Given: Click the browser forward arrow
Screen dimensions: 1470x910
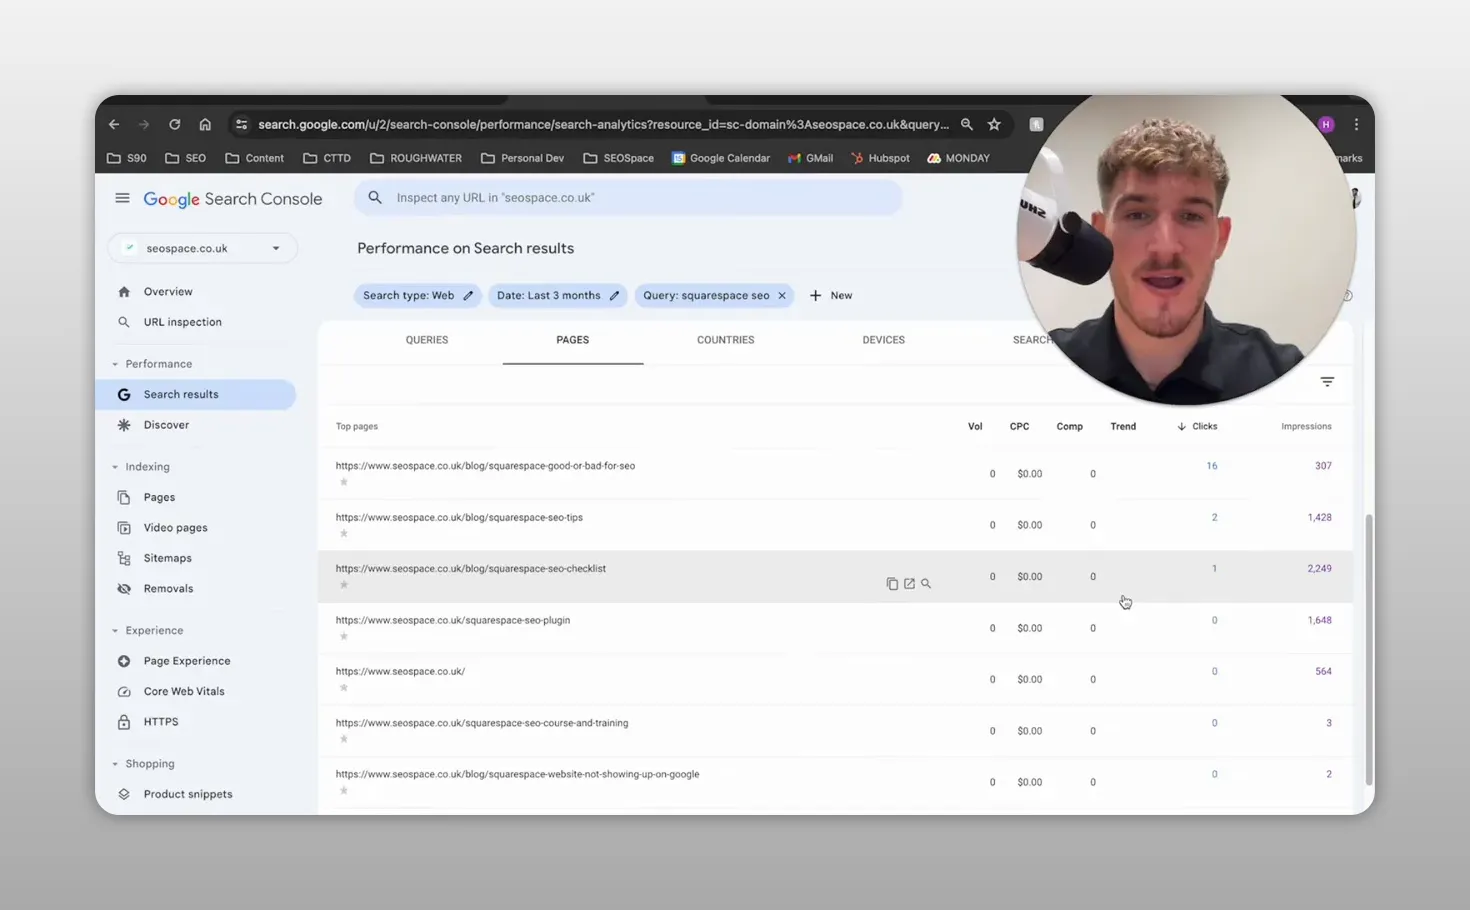Looking at the screenshot, I should [x=144, y=125].
